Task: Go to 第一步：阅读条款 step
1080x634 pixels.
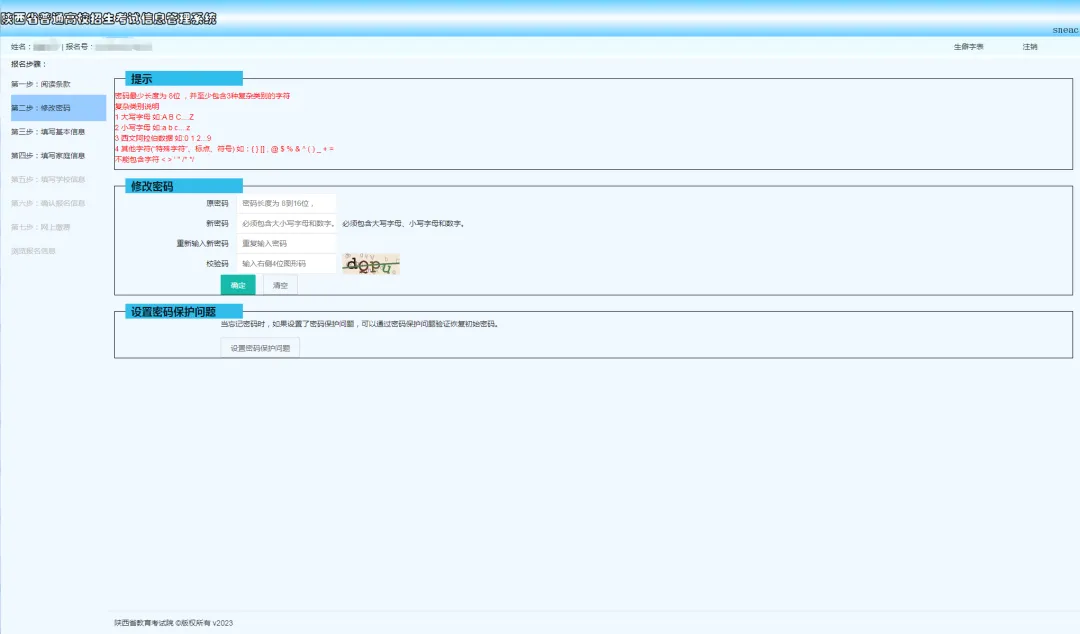Action: (x=41, y=84)
